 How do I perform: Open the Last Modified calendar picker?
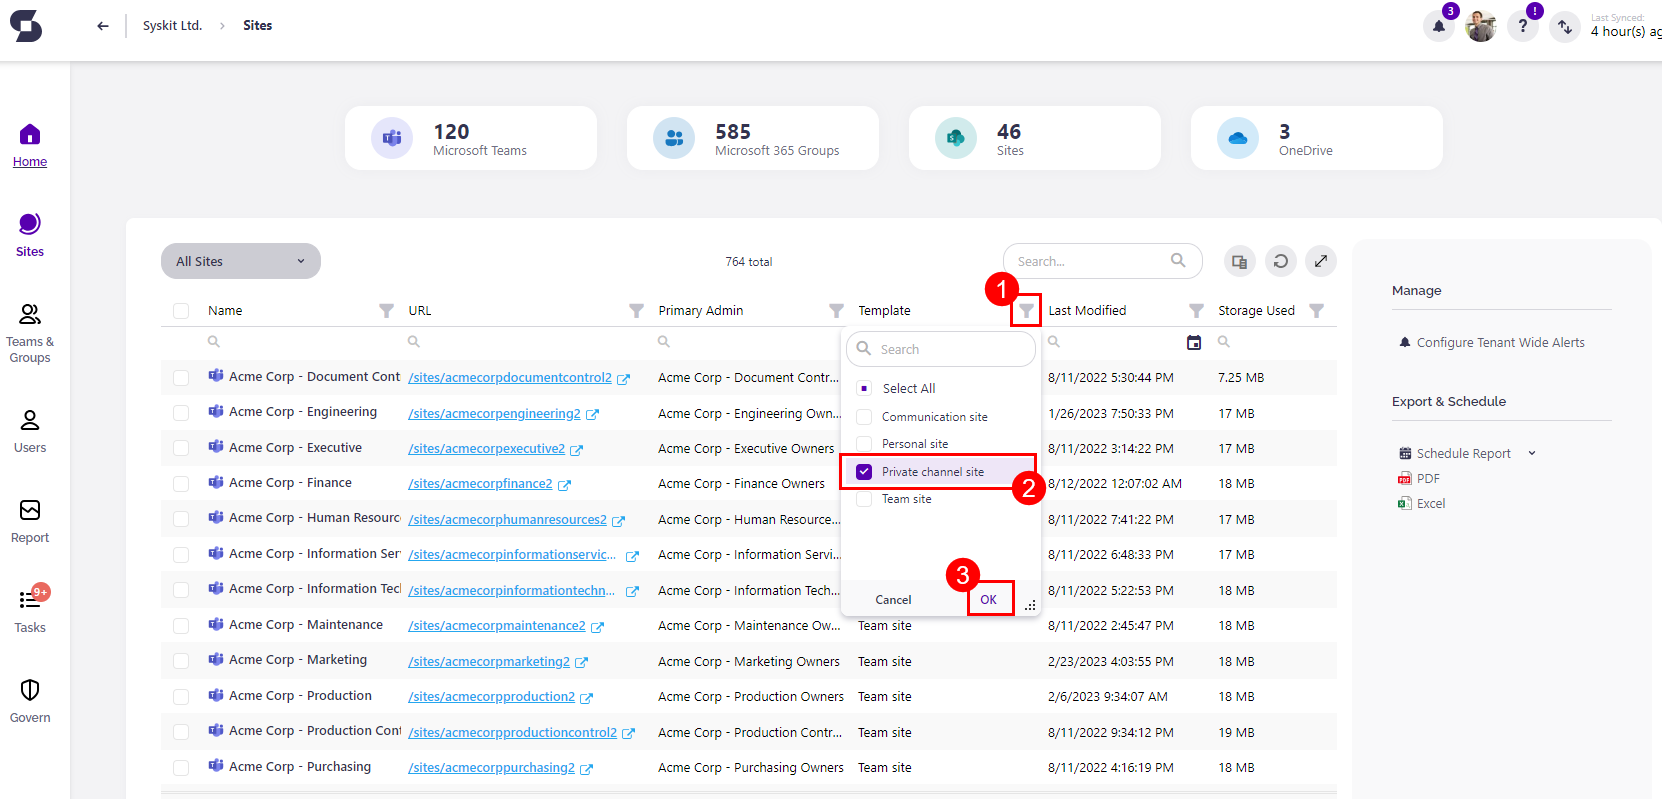[x=1194, y=342]
